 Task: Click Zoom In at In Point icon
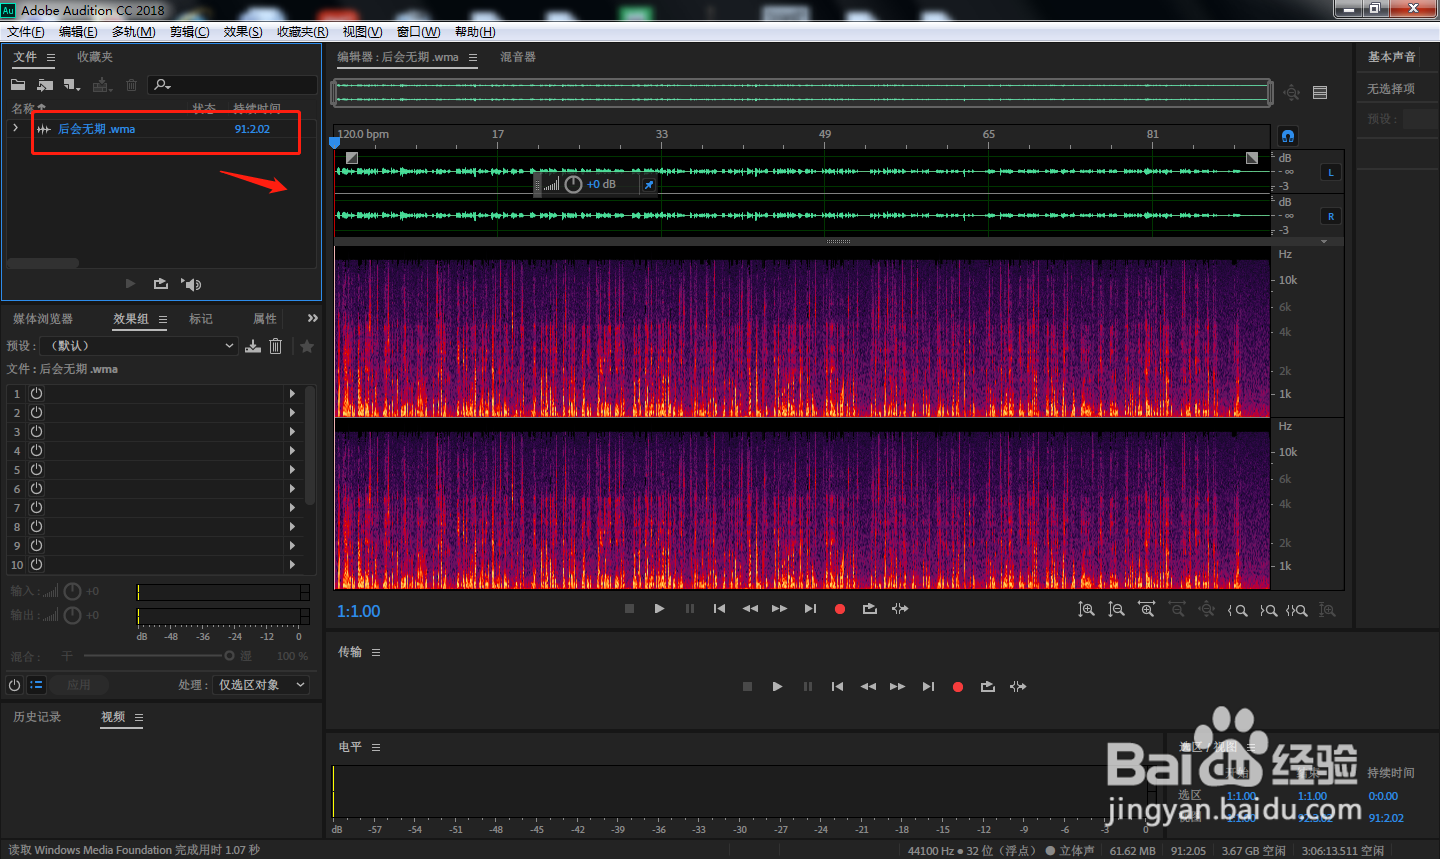[x=1238, y=610]
